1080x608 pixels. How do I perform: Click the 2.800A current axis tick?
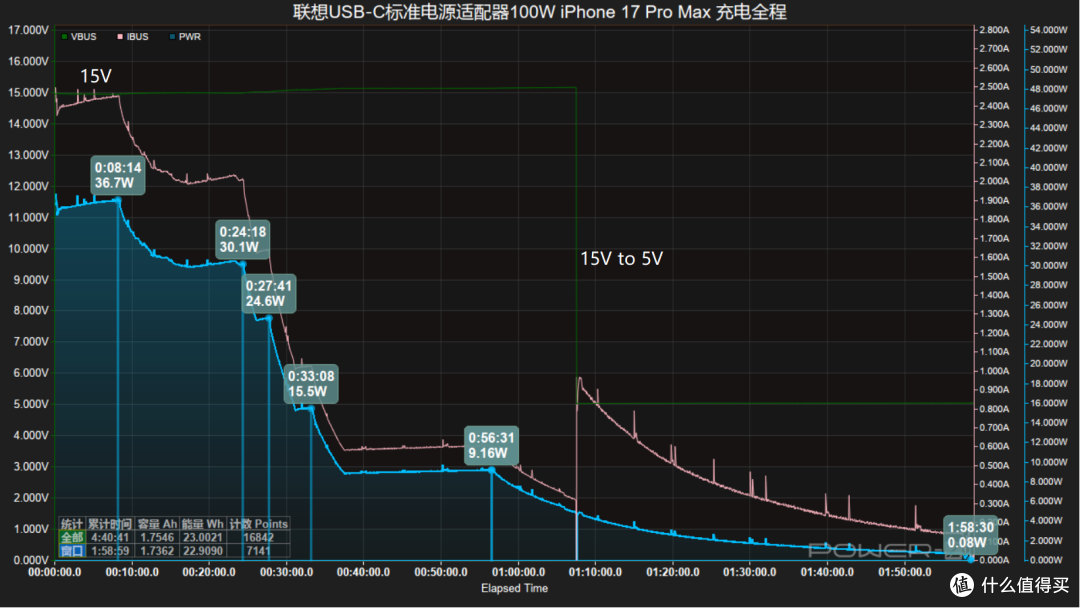pyautogui.click(x=994, y=30)
